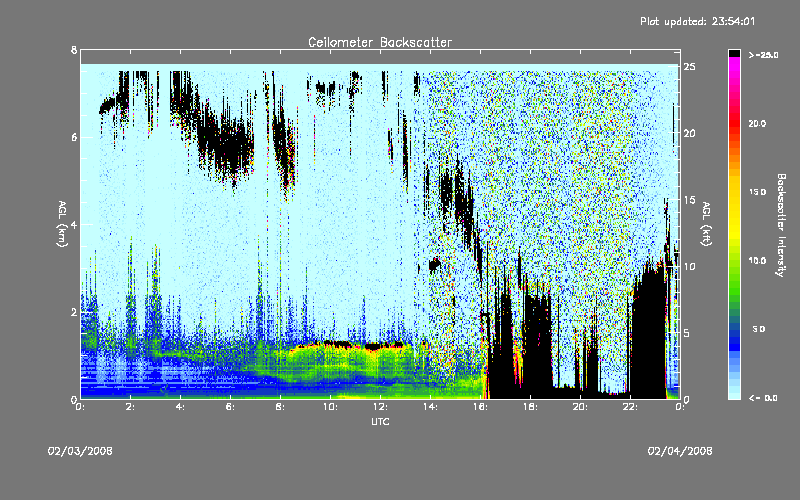Click the black cloud layer at 11 UTC
The width and height of the screenshot is (800, 500).
(x=355, y=345)
